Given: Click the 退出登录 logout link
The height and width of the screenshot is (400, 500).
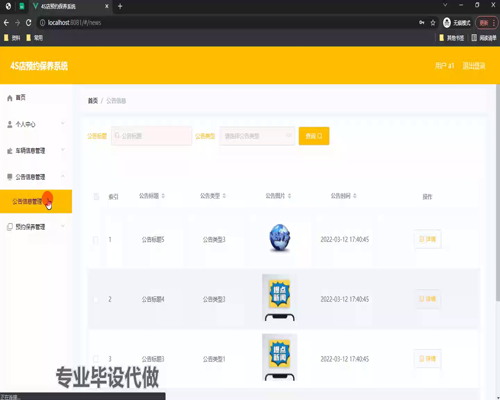Looking at the screenshot, I should [474, 66].
